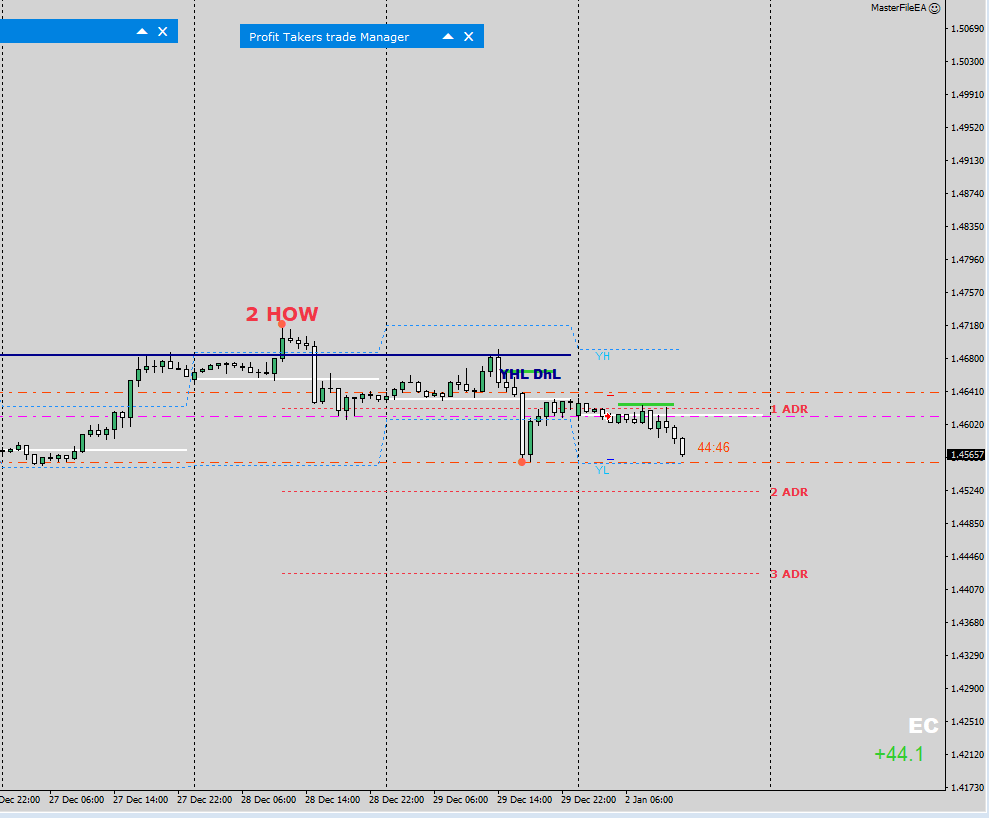This screenshot has height=818, width=989.
Task: Select the 2 HOW chart label
Action: (x=281, y=314)
